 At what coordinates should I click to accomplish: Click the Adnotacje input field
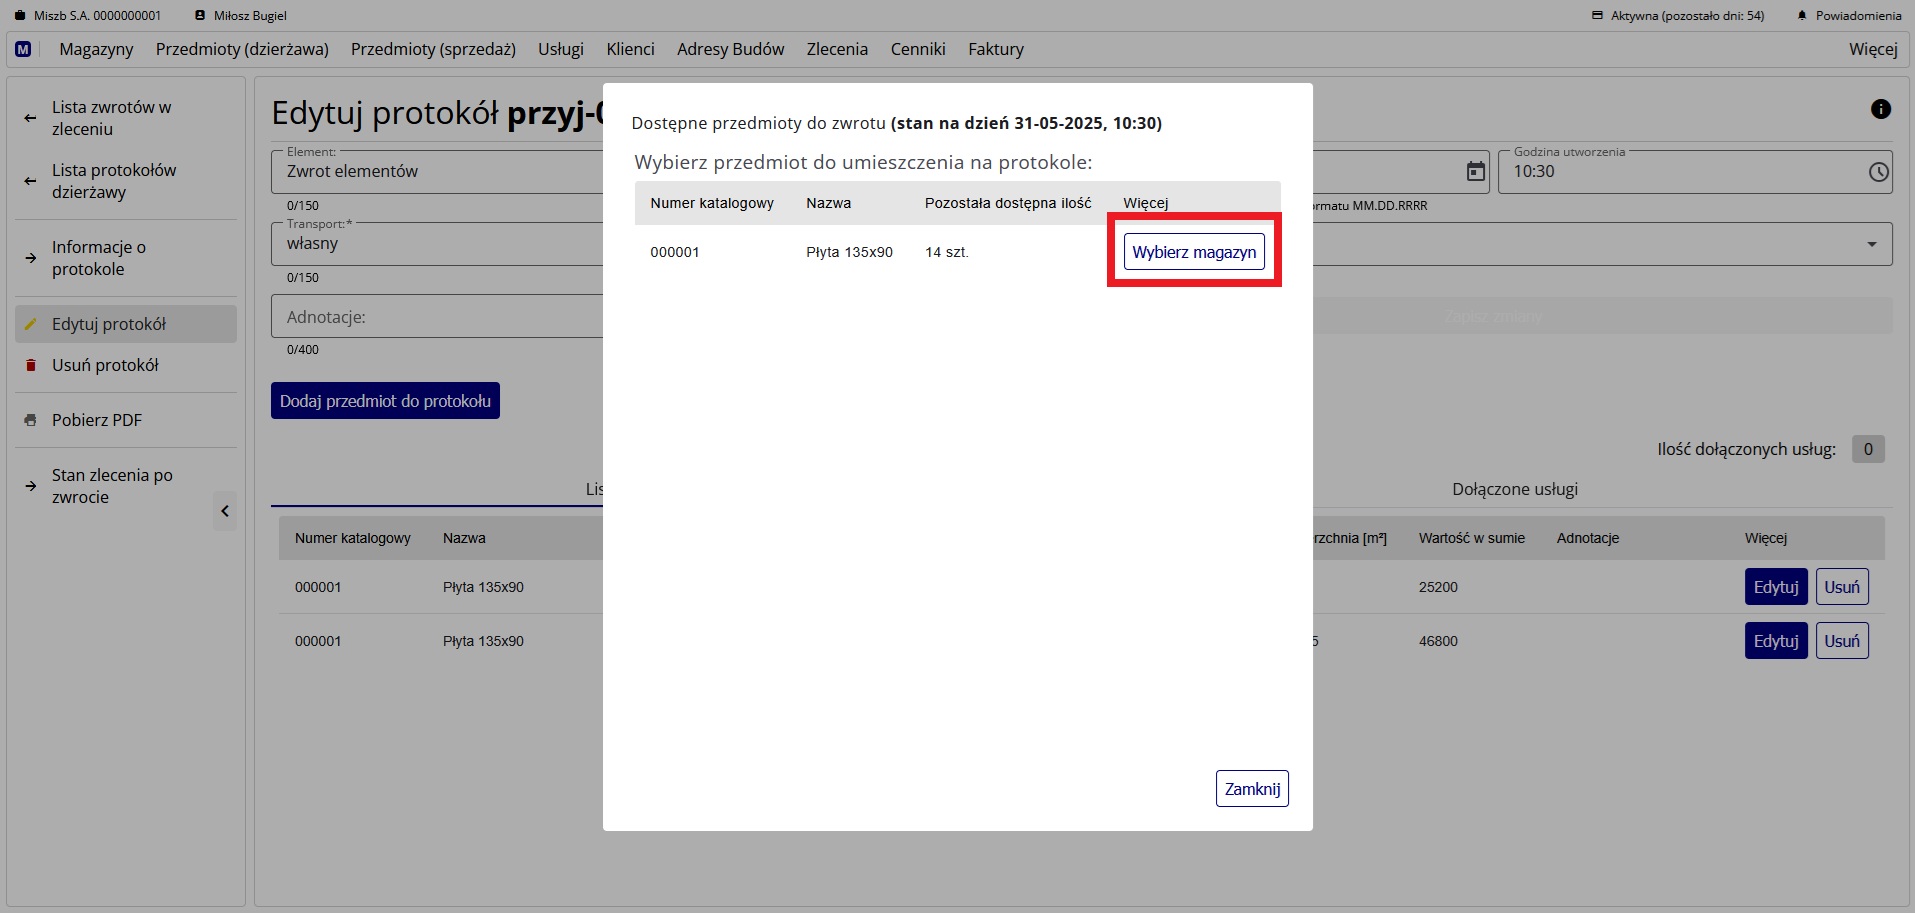435,317
